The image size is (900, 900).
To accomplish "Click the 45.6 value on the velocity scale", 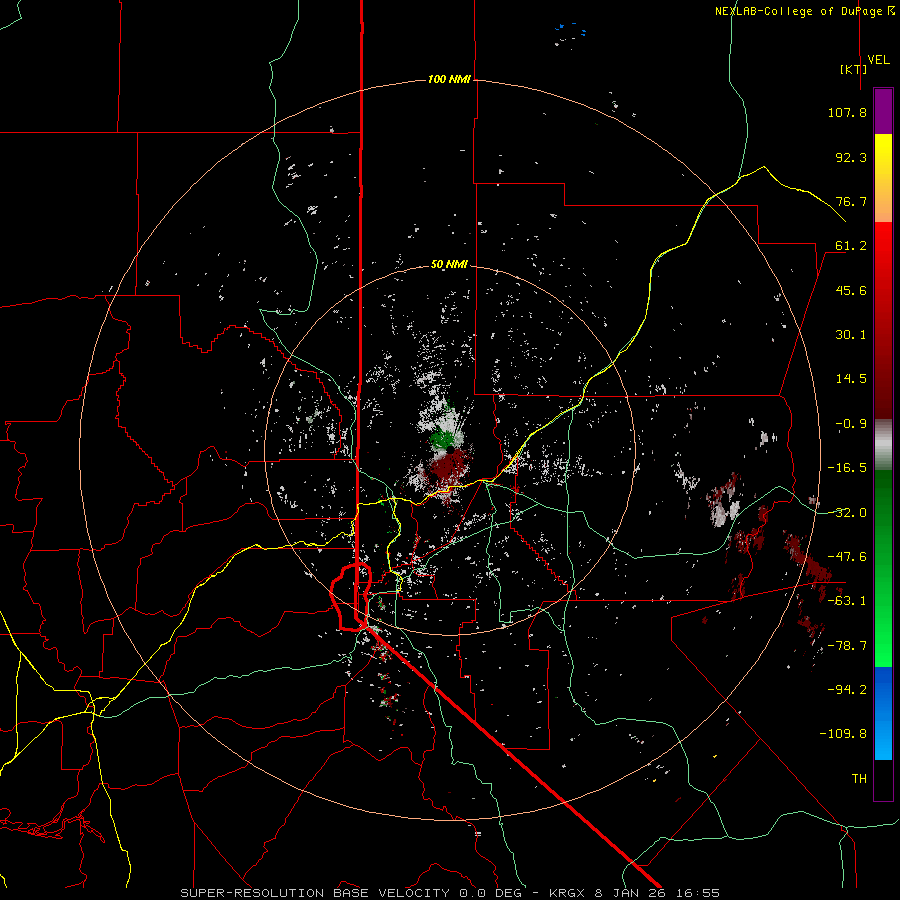I will pyautogui.click(x=851, y=290).
